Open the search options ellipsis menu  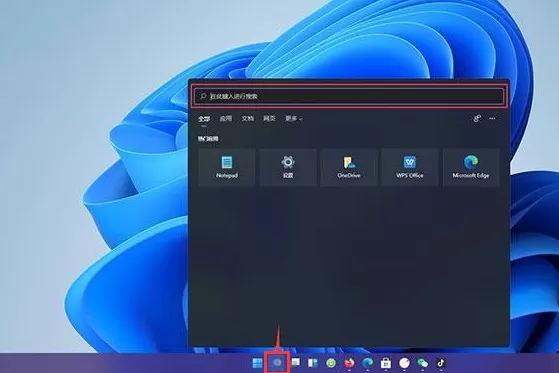pyautogui.click(x=492, y=118)
